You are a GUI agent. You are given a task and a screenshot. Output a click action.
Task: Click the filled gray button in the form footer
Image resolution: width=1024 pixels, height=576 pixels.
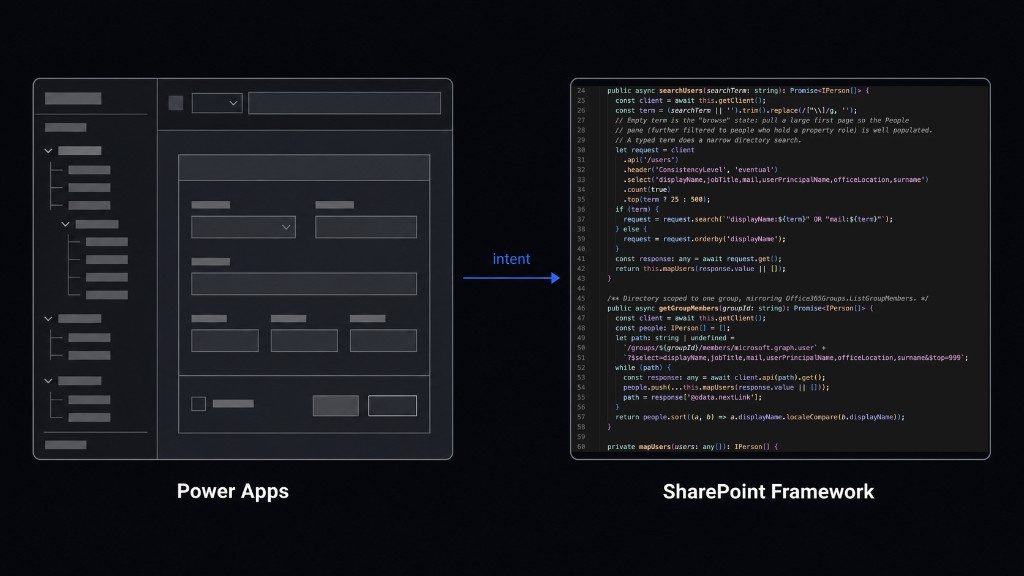click(336, 406)
